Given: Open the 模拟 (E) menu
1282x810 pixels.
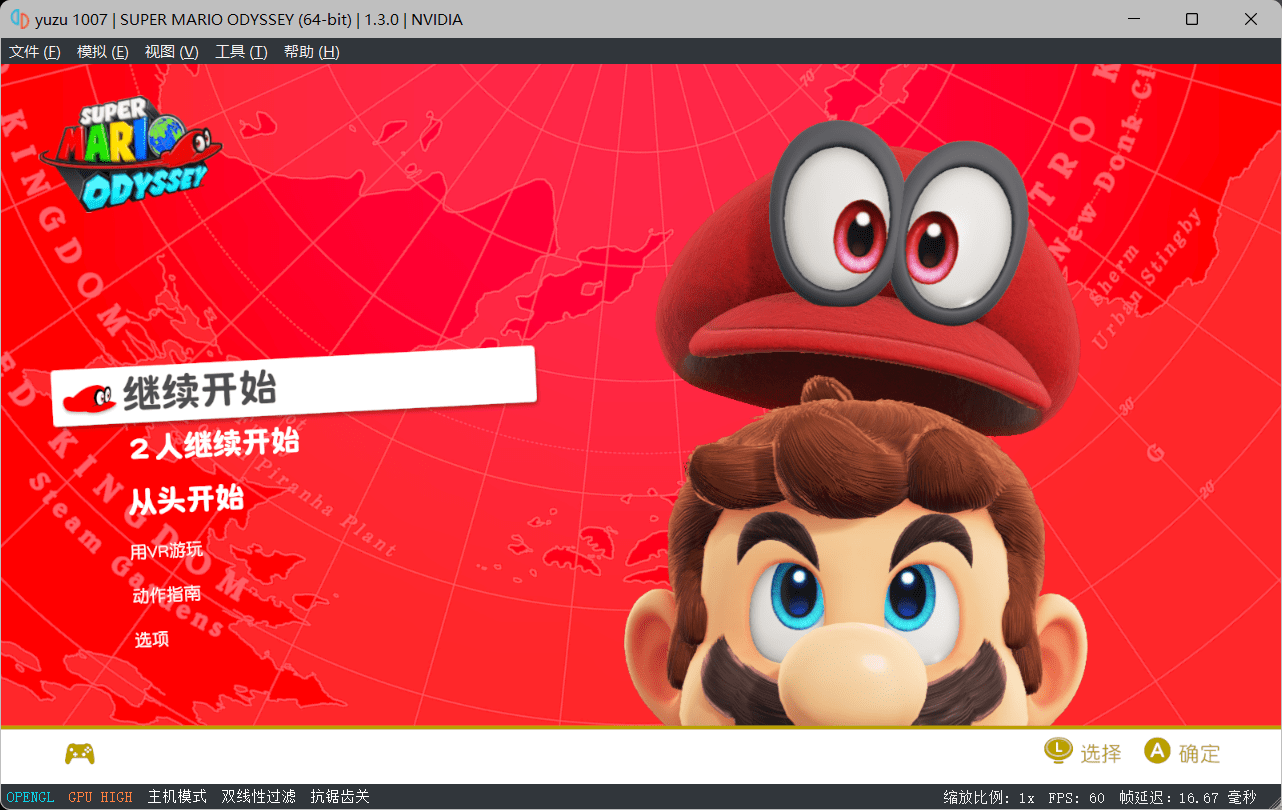Looking at the screenshot, I should click(x=103, y=52).
